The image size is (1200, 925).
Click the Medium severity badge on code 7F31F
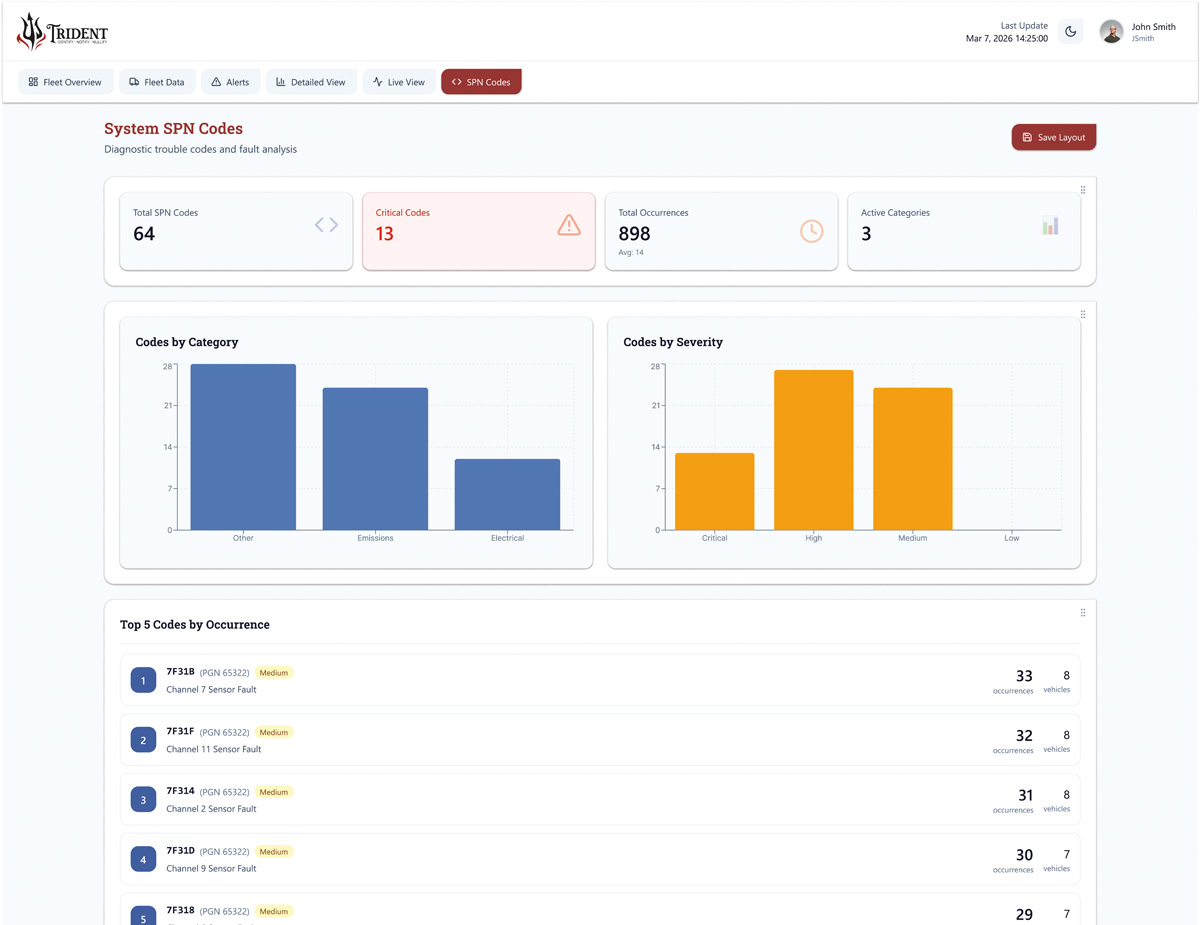pos(274,732)
